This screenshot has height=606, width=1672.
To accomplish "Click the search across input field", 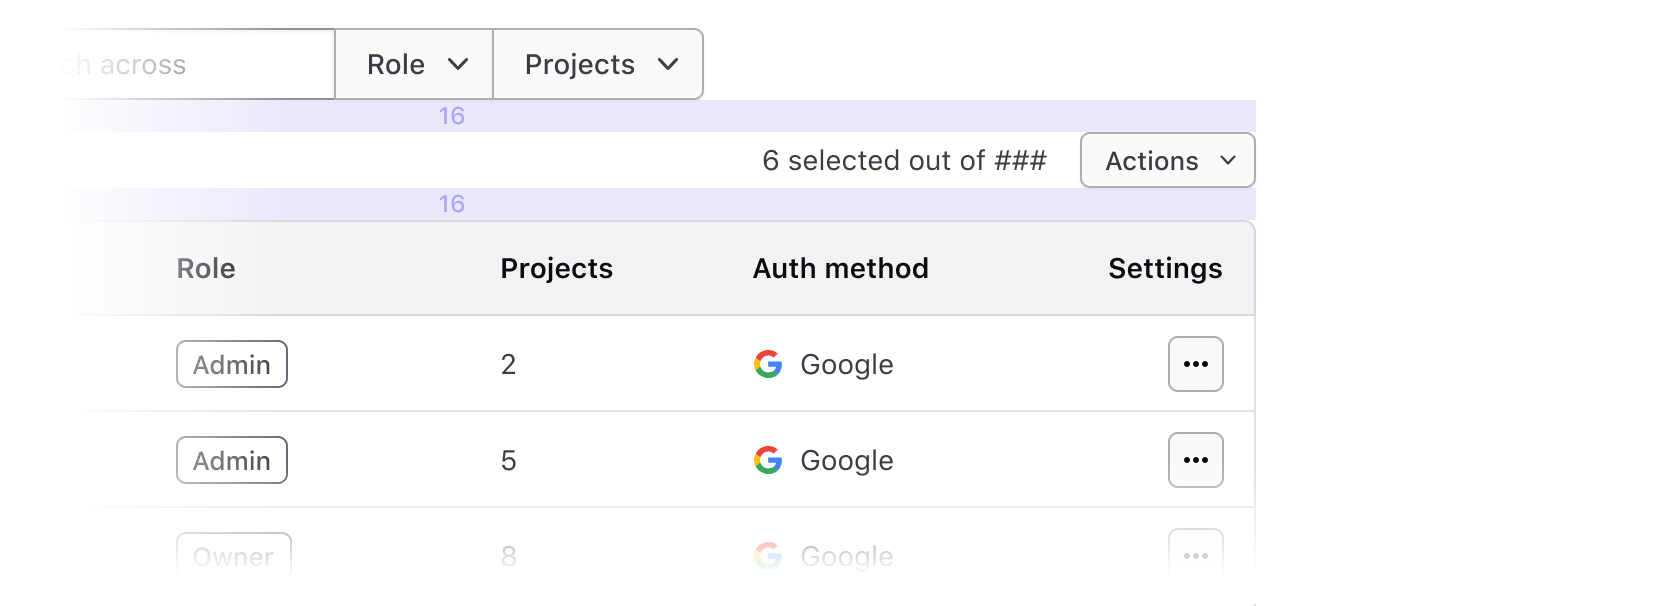I will pyautogui.click(x=190, y=65).
